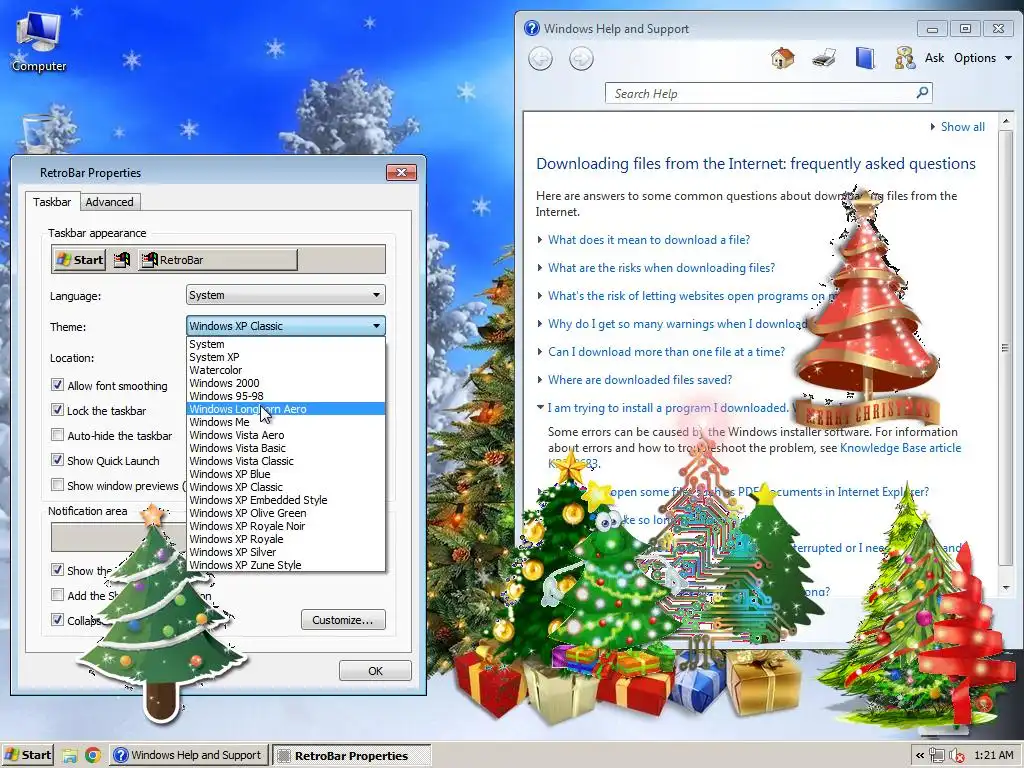1024x768 pixels.
Task: Open Browse Help book icon
Action: [x=865, y=58]
